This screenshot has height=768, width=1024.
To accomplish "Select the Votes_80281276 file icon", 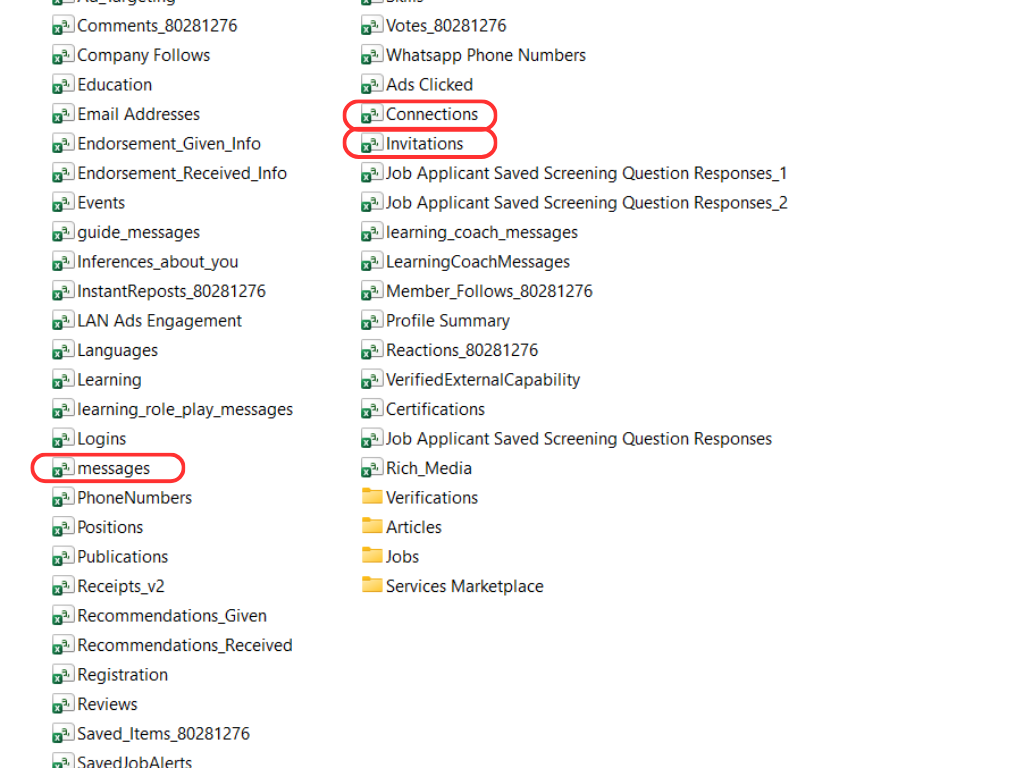I will click(372, 26).
